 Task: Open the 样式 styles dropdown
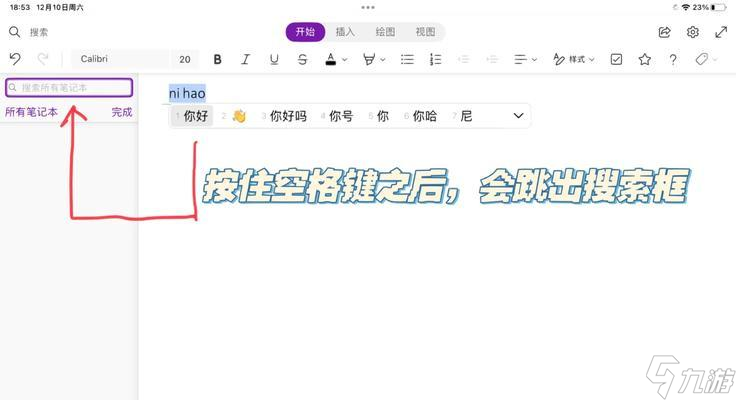[x=574, y=59]
